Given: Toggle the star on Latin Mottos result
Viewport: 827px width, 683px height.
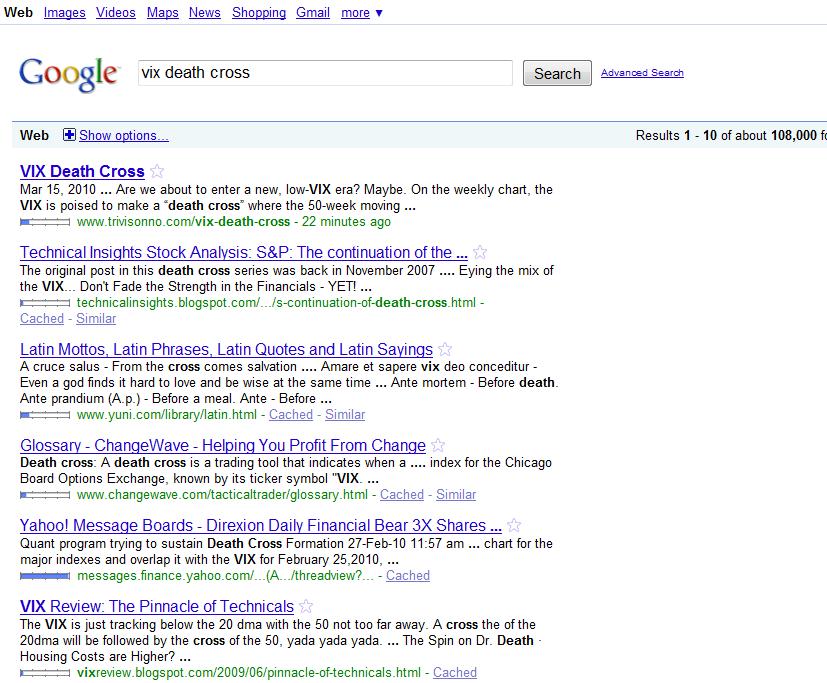Looking at the screenshot, I should 443,349.
